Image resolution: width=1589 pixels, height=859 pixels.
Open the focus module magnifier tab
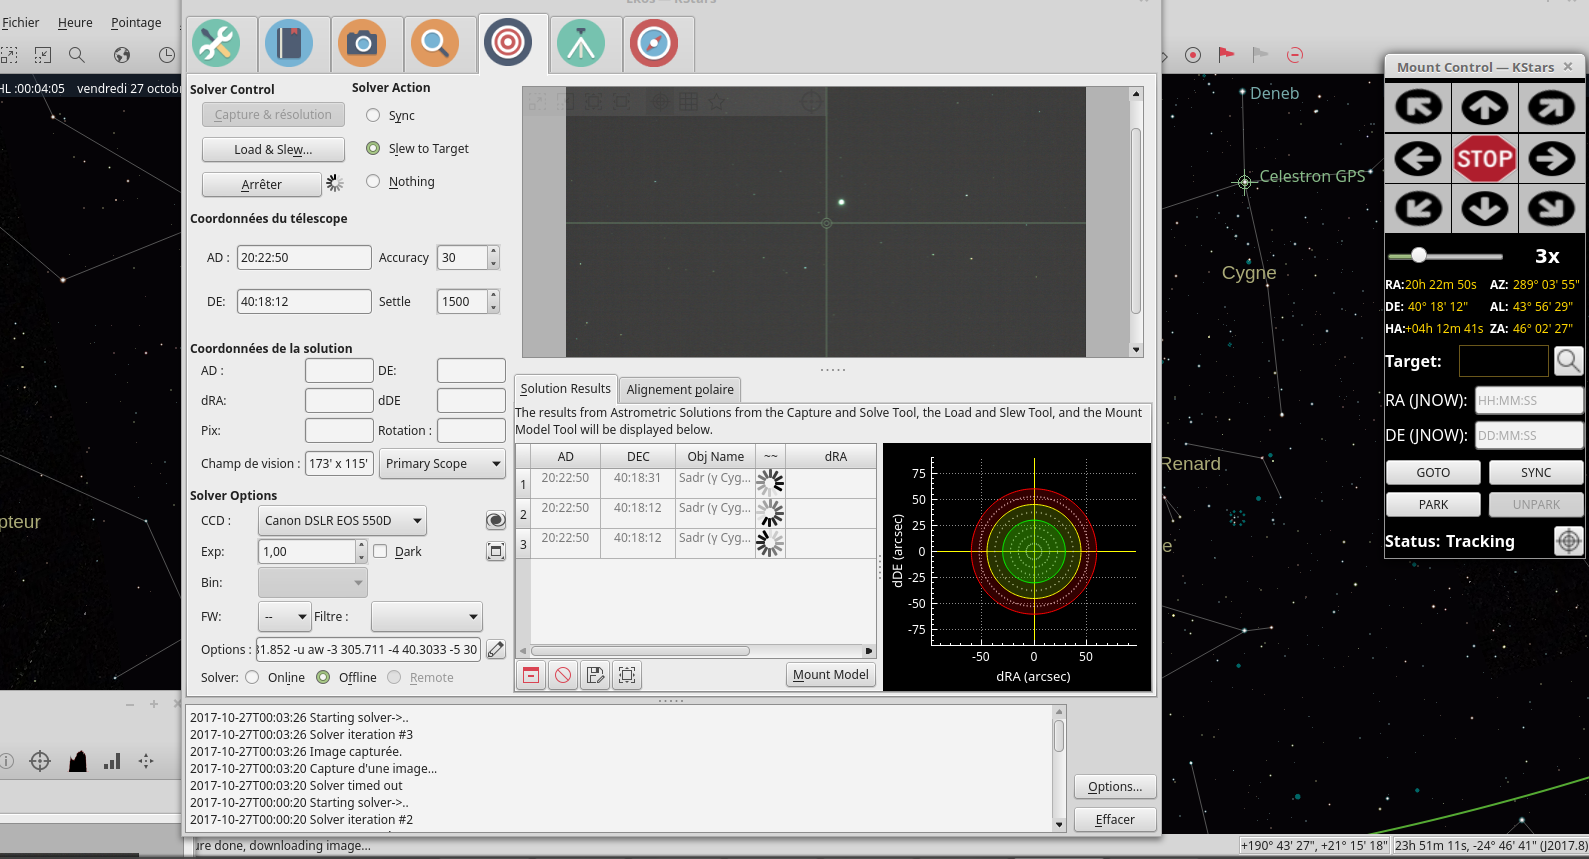(x=435, y=44)
